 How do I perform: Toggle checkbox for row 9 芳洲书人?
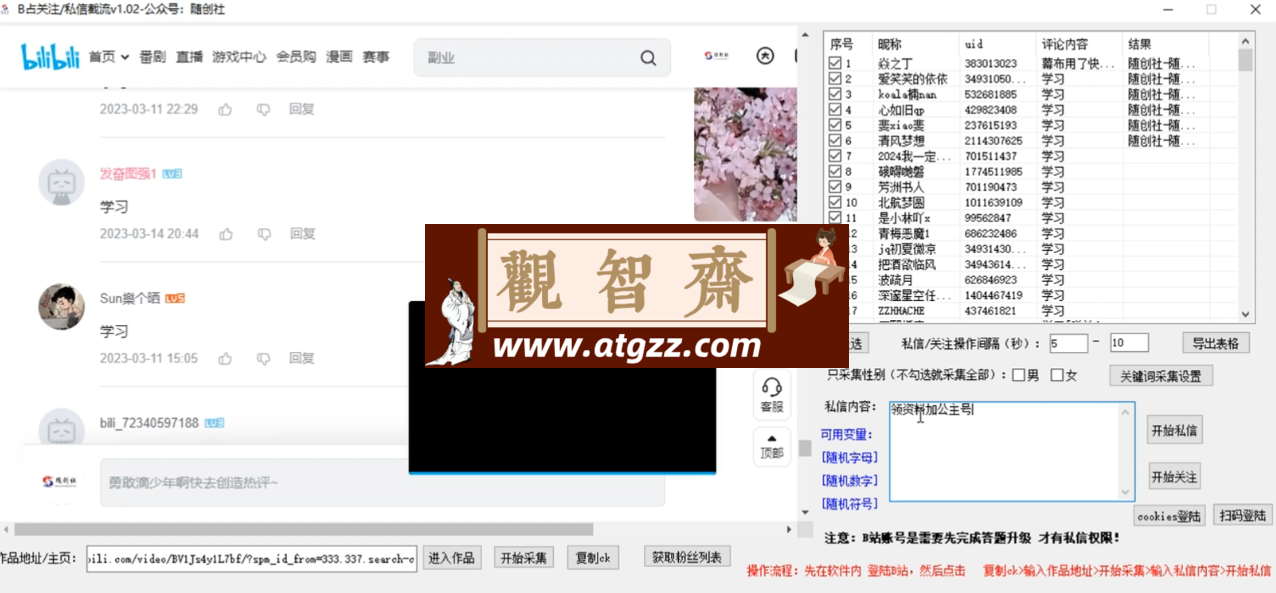835,187
